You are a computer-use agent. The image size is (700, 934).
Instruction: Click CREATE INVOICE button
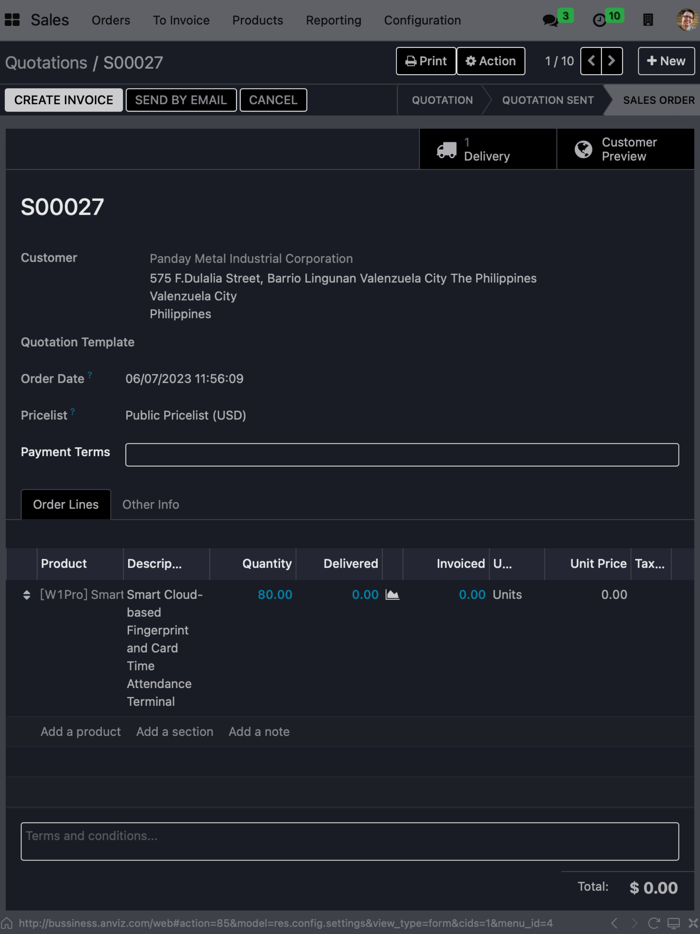[64, 100]
